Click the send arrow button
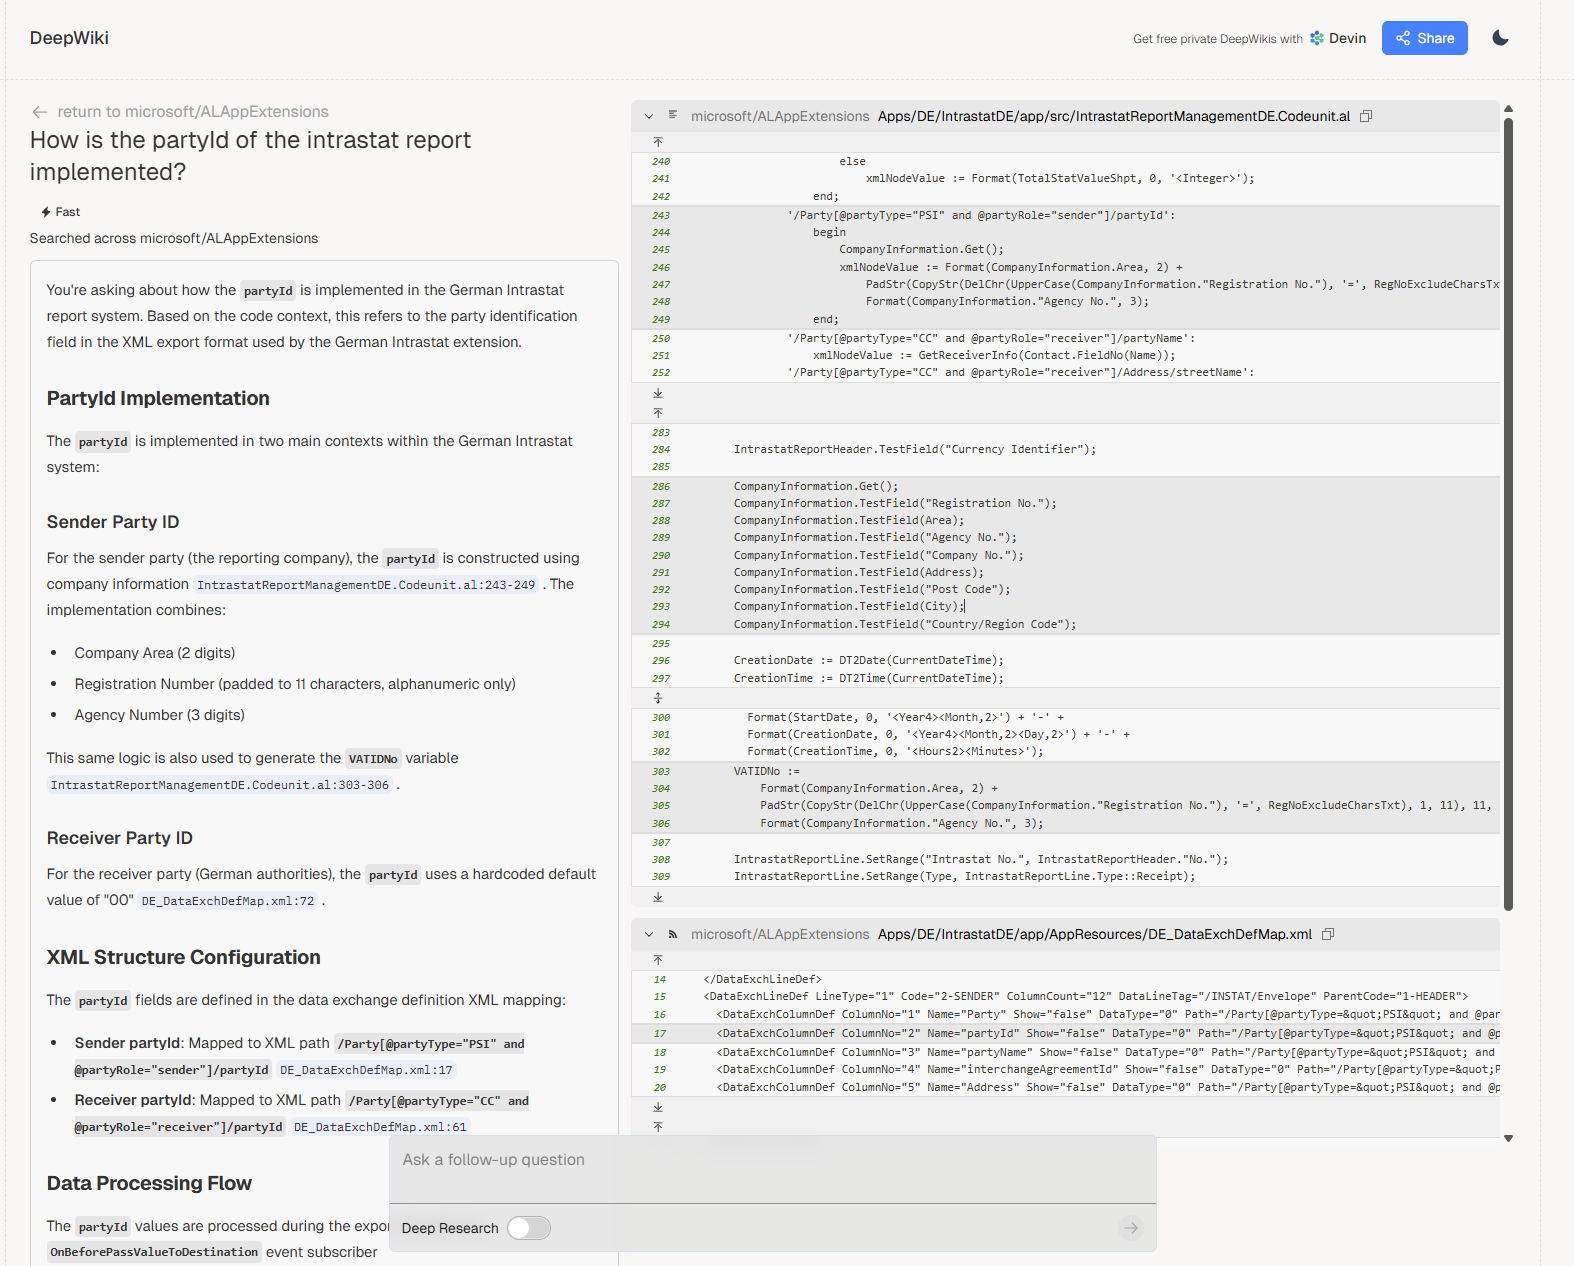This screenshot has height=1266, width=1574. click(1131, 1228)
